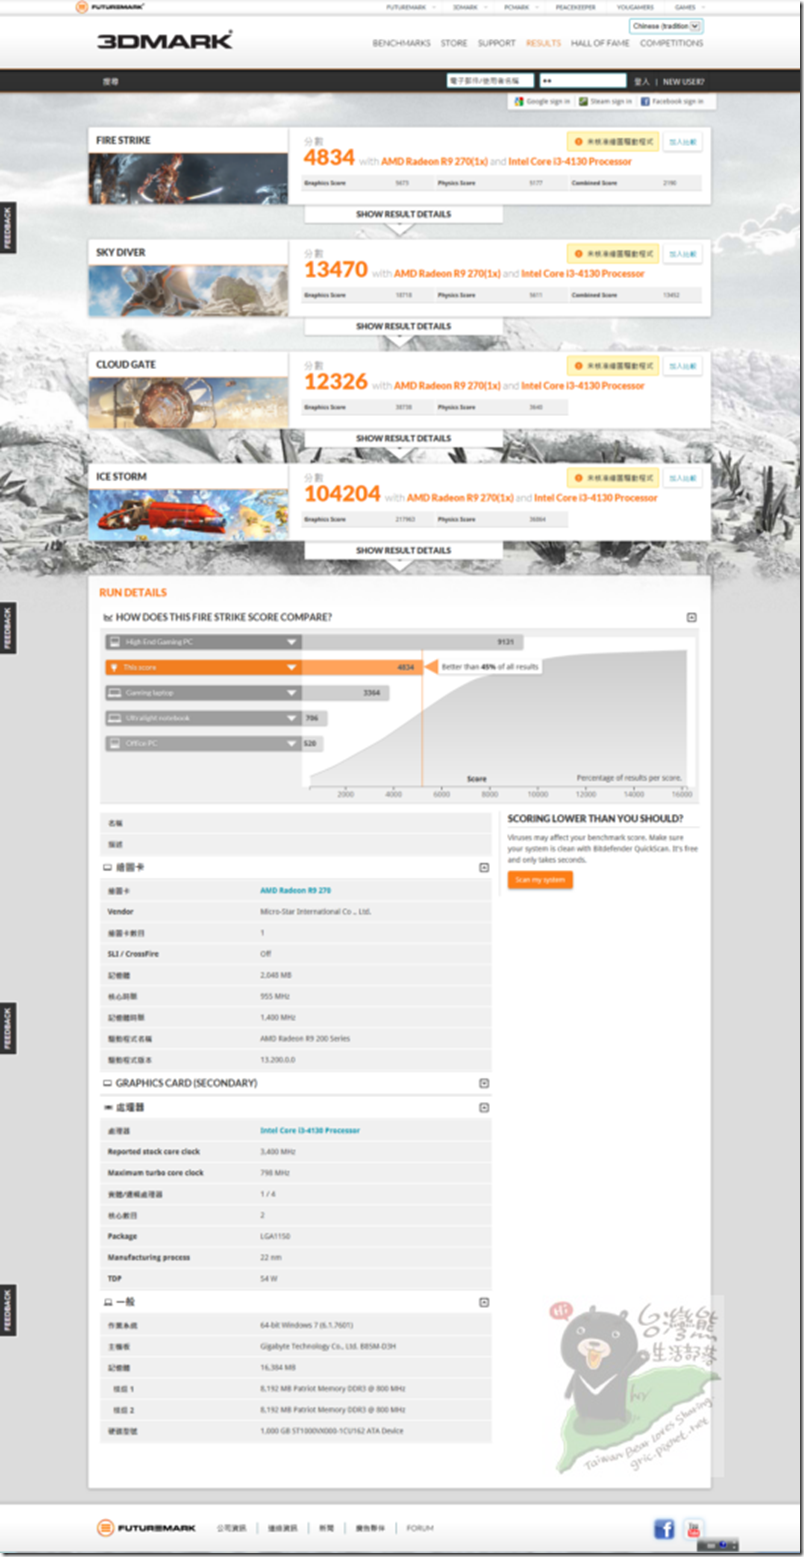Viewport: 804px width, 1557px height.
Task: Open the FUTUREMARK top bar link
Action: coord(404,7)
